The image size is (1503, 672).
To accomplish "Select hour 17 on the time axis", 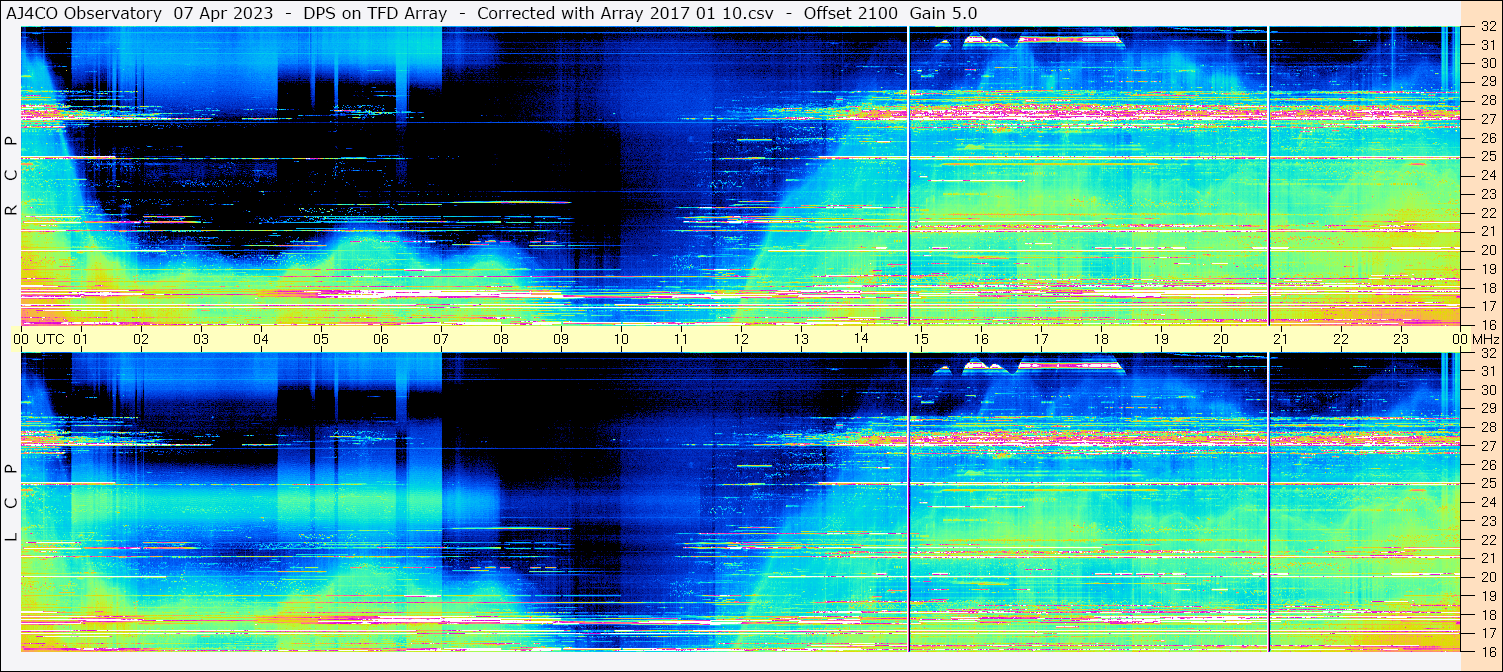I will (1041, 339).
